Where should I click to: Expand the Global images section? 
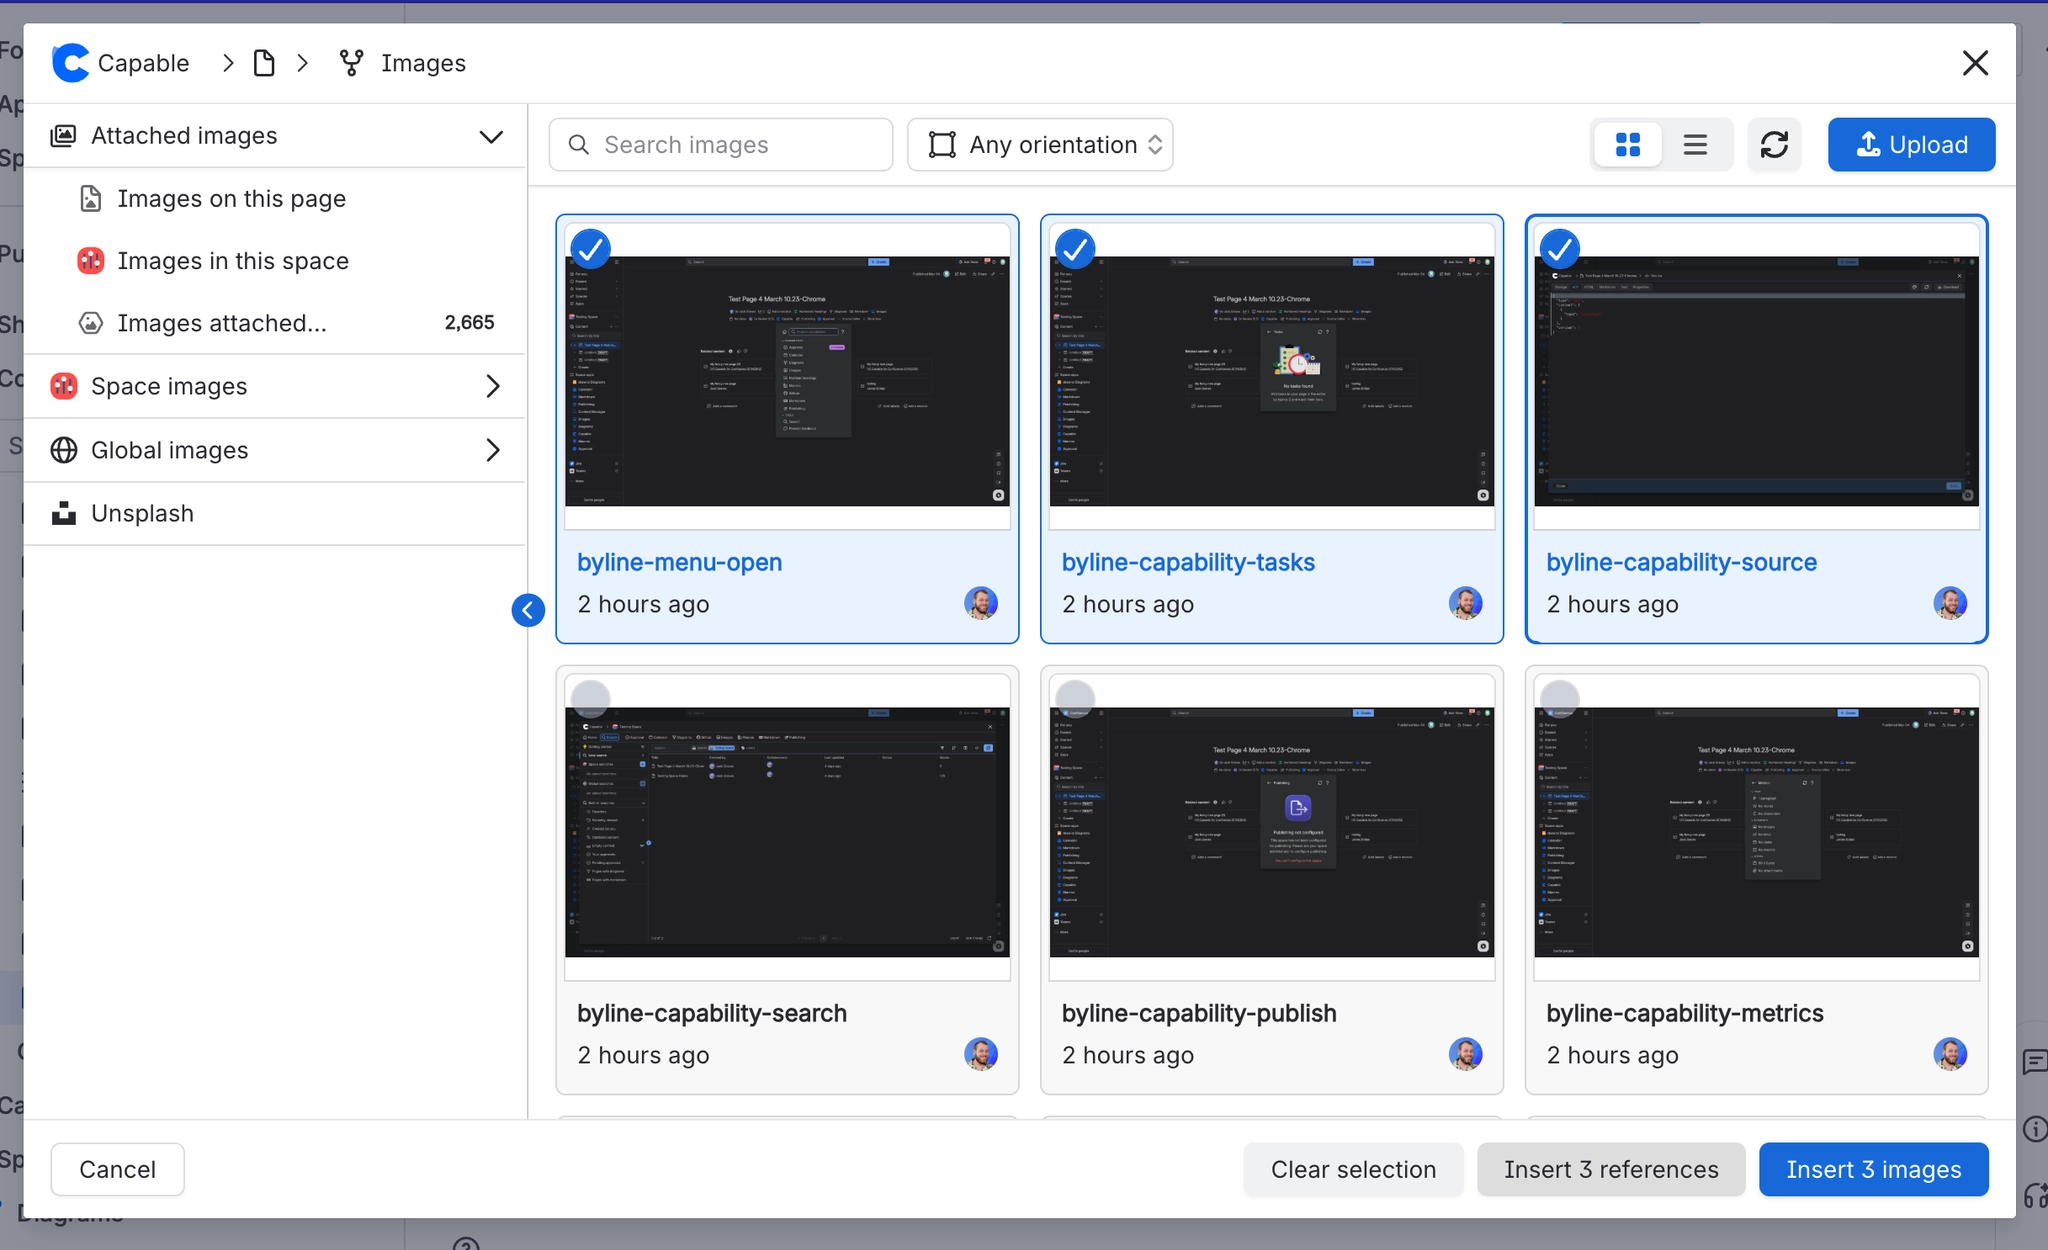pos(492,450)
